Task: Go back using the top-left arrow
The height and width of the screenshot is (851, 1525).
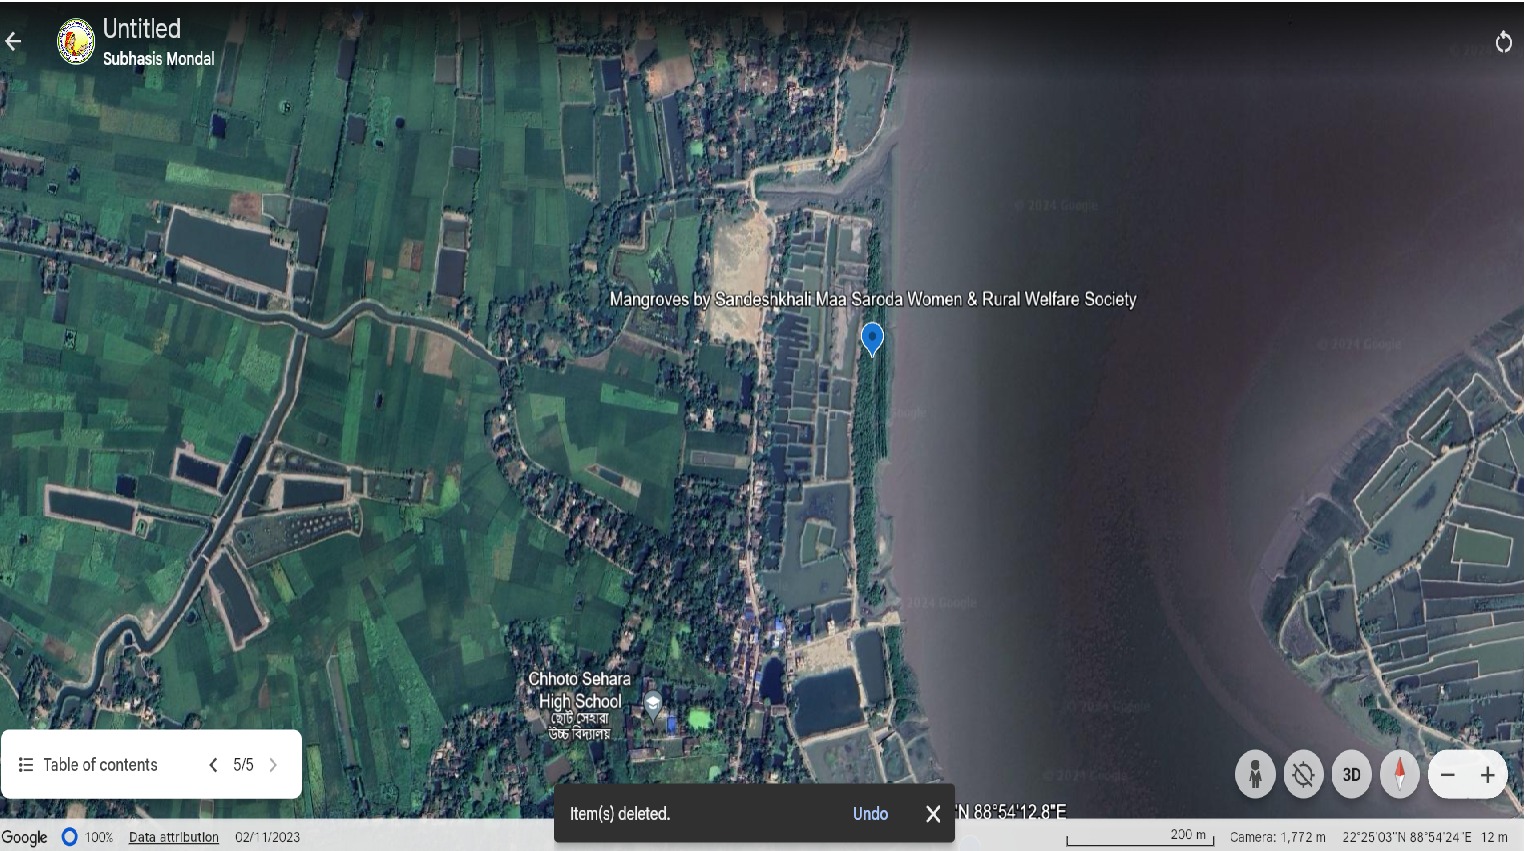Action: click(x=13, y=41)
